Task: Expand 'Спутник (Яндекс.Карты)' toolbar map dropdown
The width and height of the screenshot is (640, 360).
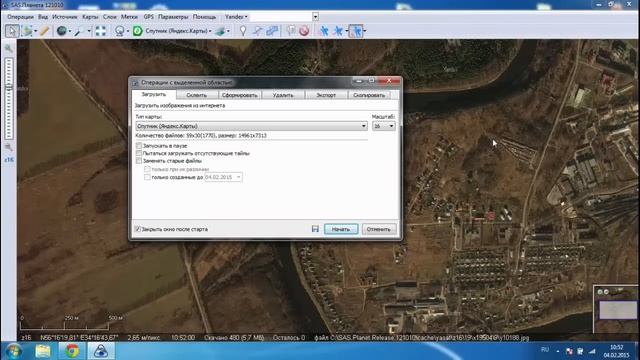Action: pyautogui.click(x=210, y=31)
